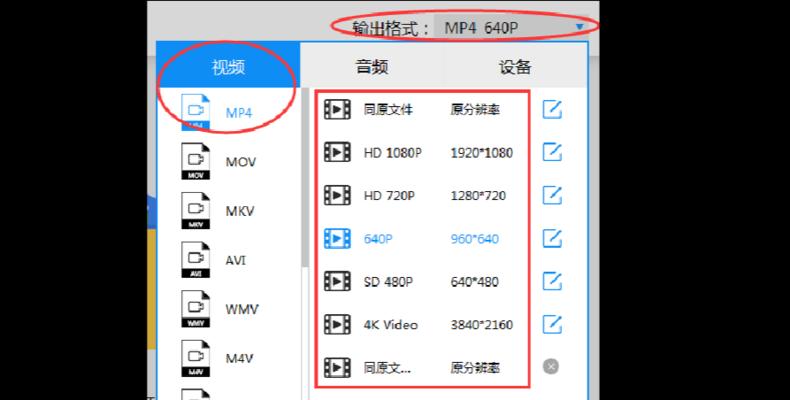Click film icon of HD 1080P preset
Screen dimensions: 790x400
(337, 152)
